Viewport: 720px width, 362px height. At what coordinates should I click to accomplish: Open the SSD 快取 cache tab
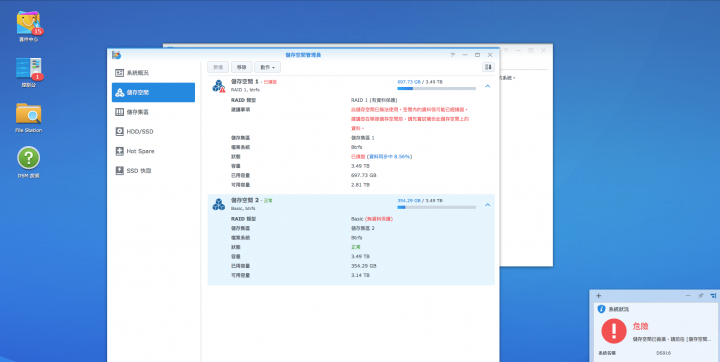click(x=153, y=170)
